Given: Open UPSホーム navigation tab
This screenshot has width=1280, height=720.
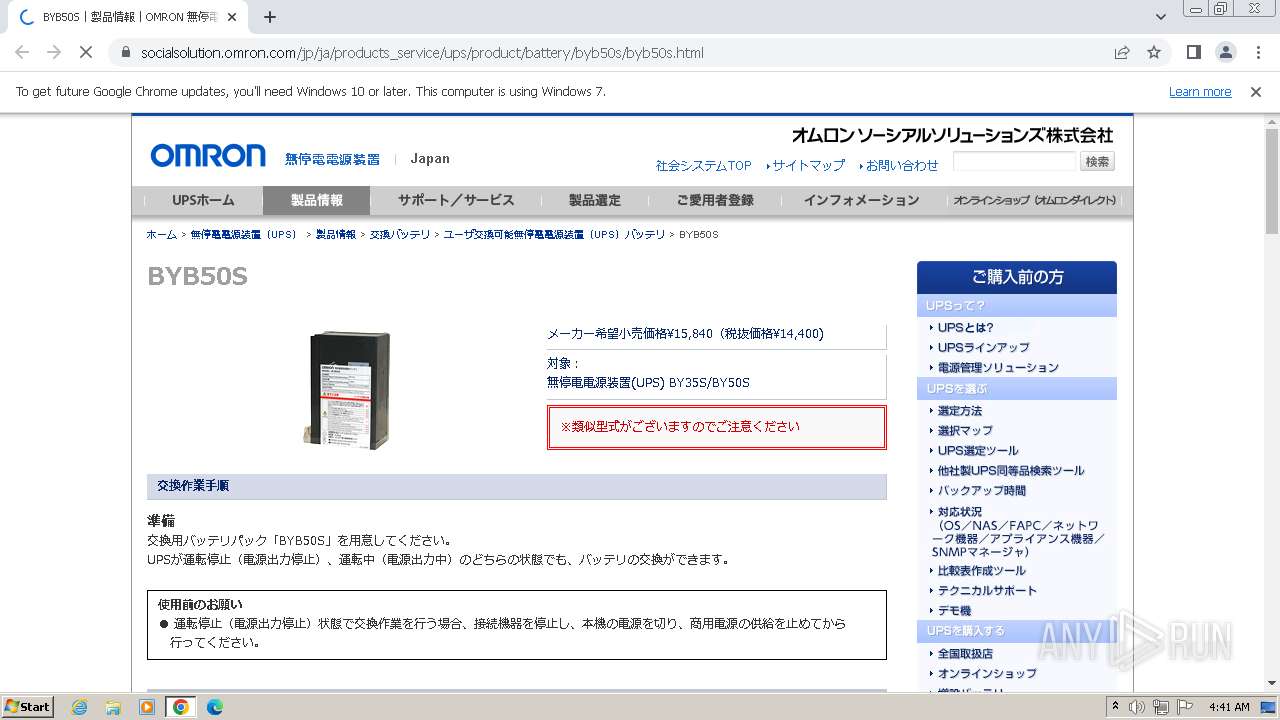Looking at the screenshot, I should (x=203, y=200).
